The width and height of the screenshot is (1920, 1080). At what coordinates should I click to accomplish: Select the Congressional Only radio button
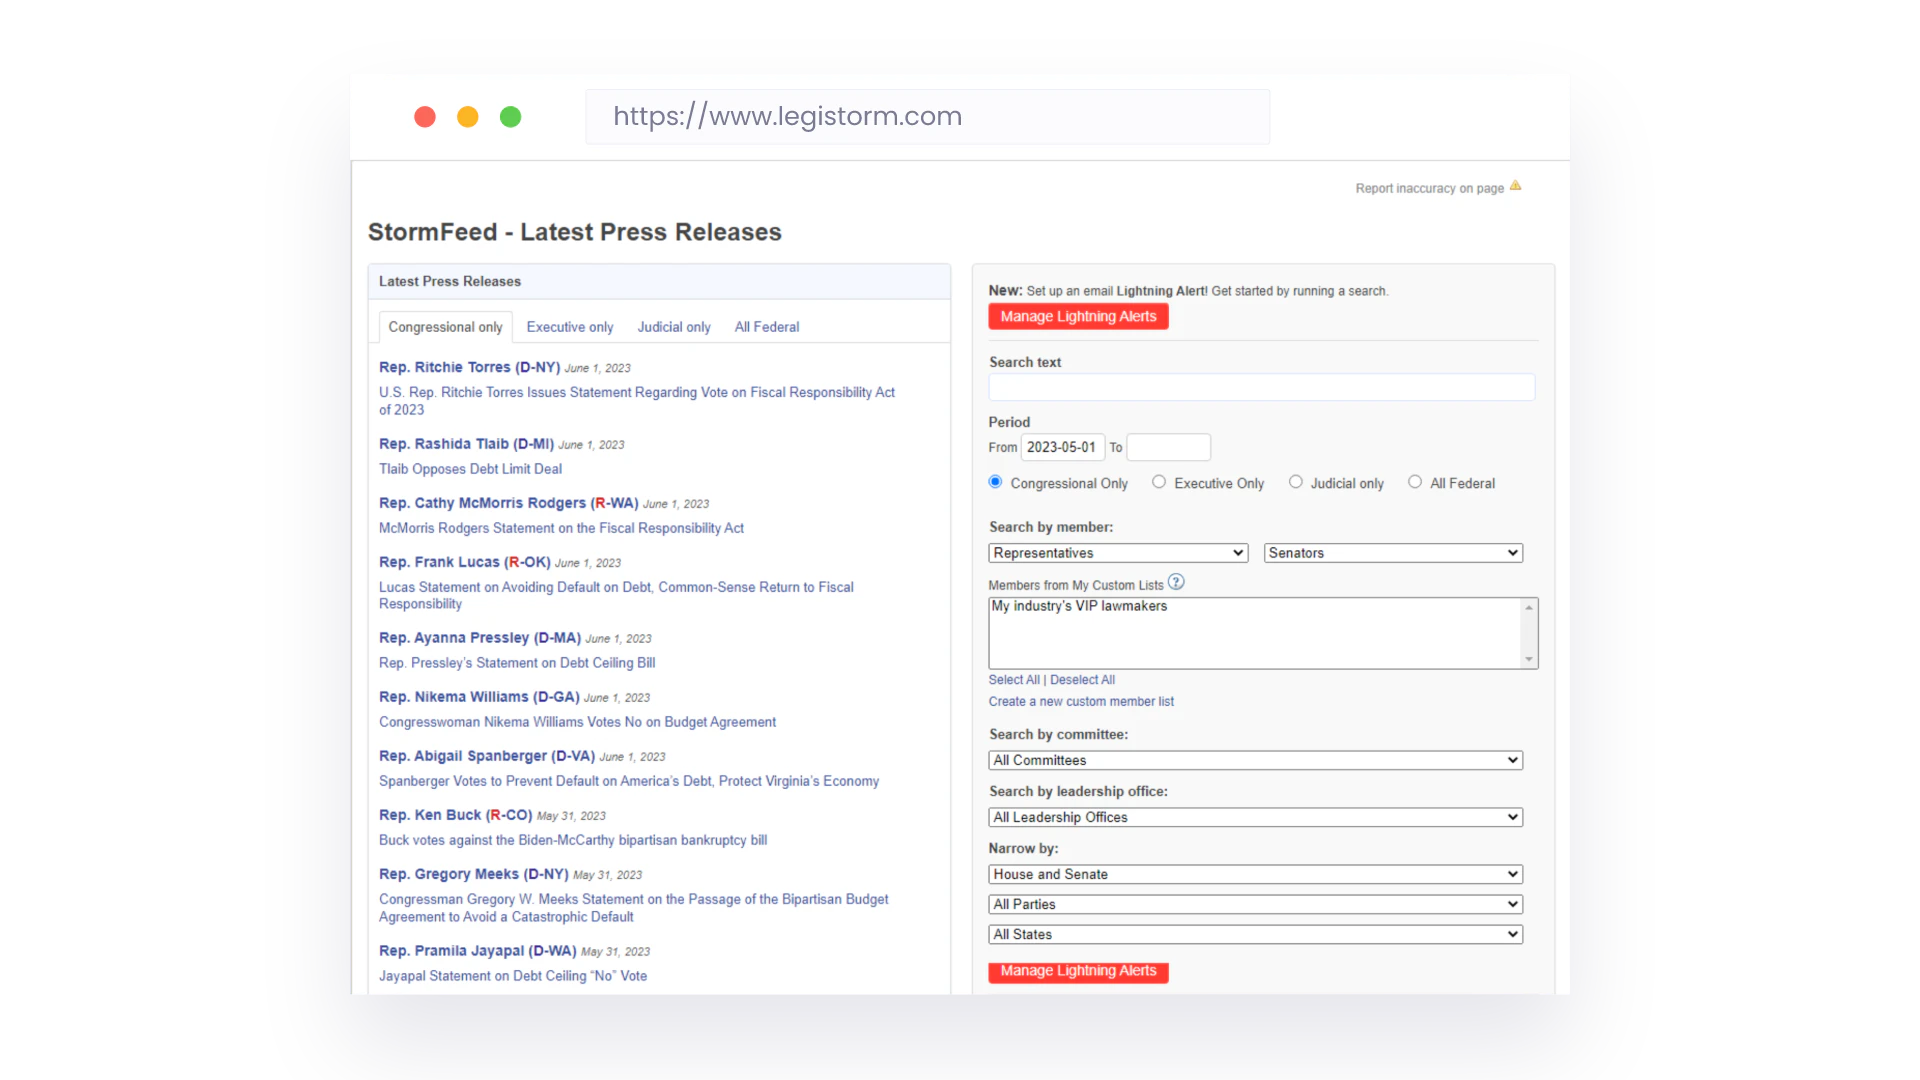coord(995,481)
